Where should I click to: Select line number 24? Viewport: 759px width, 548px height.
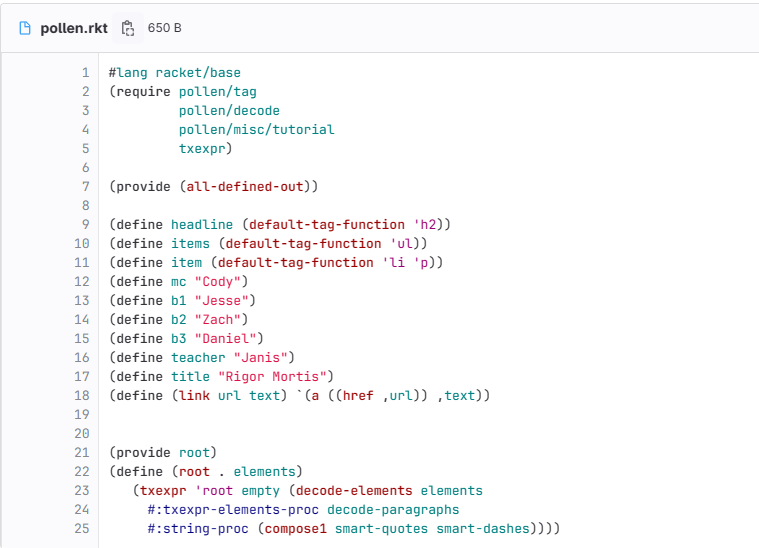pos(82,509)
